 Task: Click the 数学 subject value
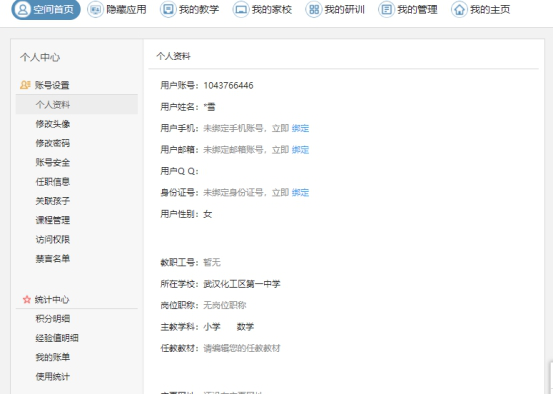coord(245,327)
